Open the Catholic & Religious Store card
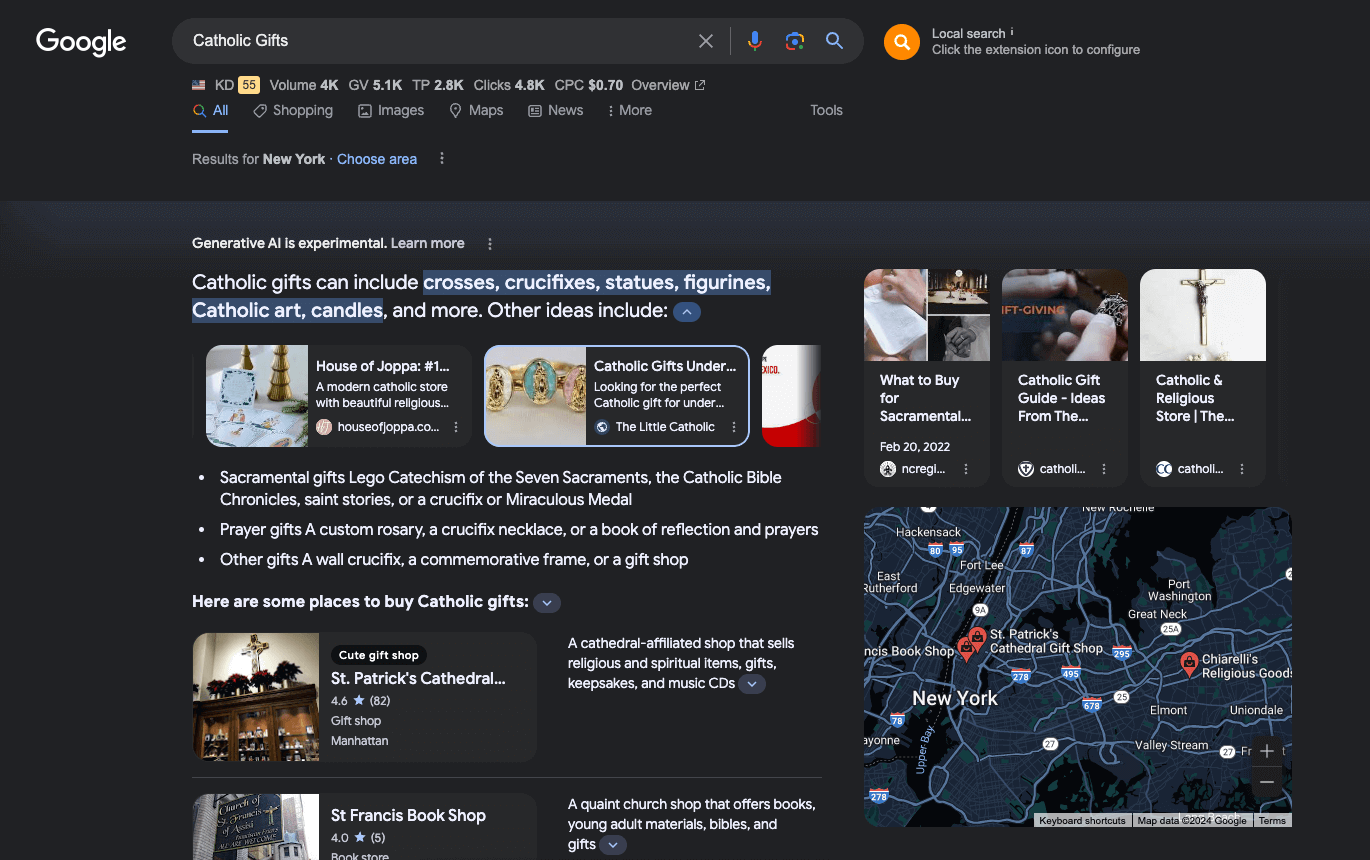The width and height of the screenshot is (1370, 860). pyautogui.click(x=1203, y=378)
